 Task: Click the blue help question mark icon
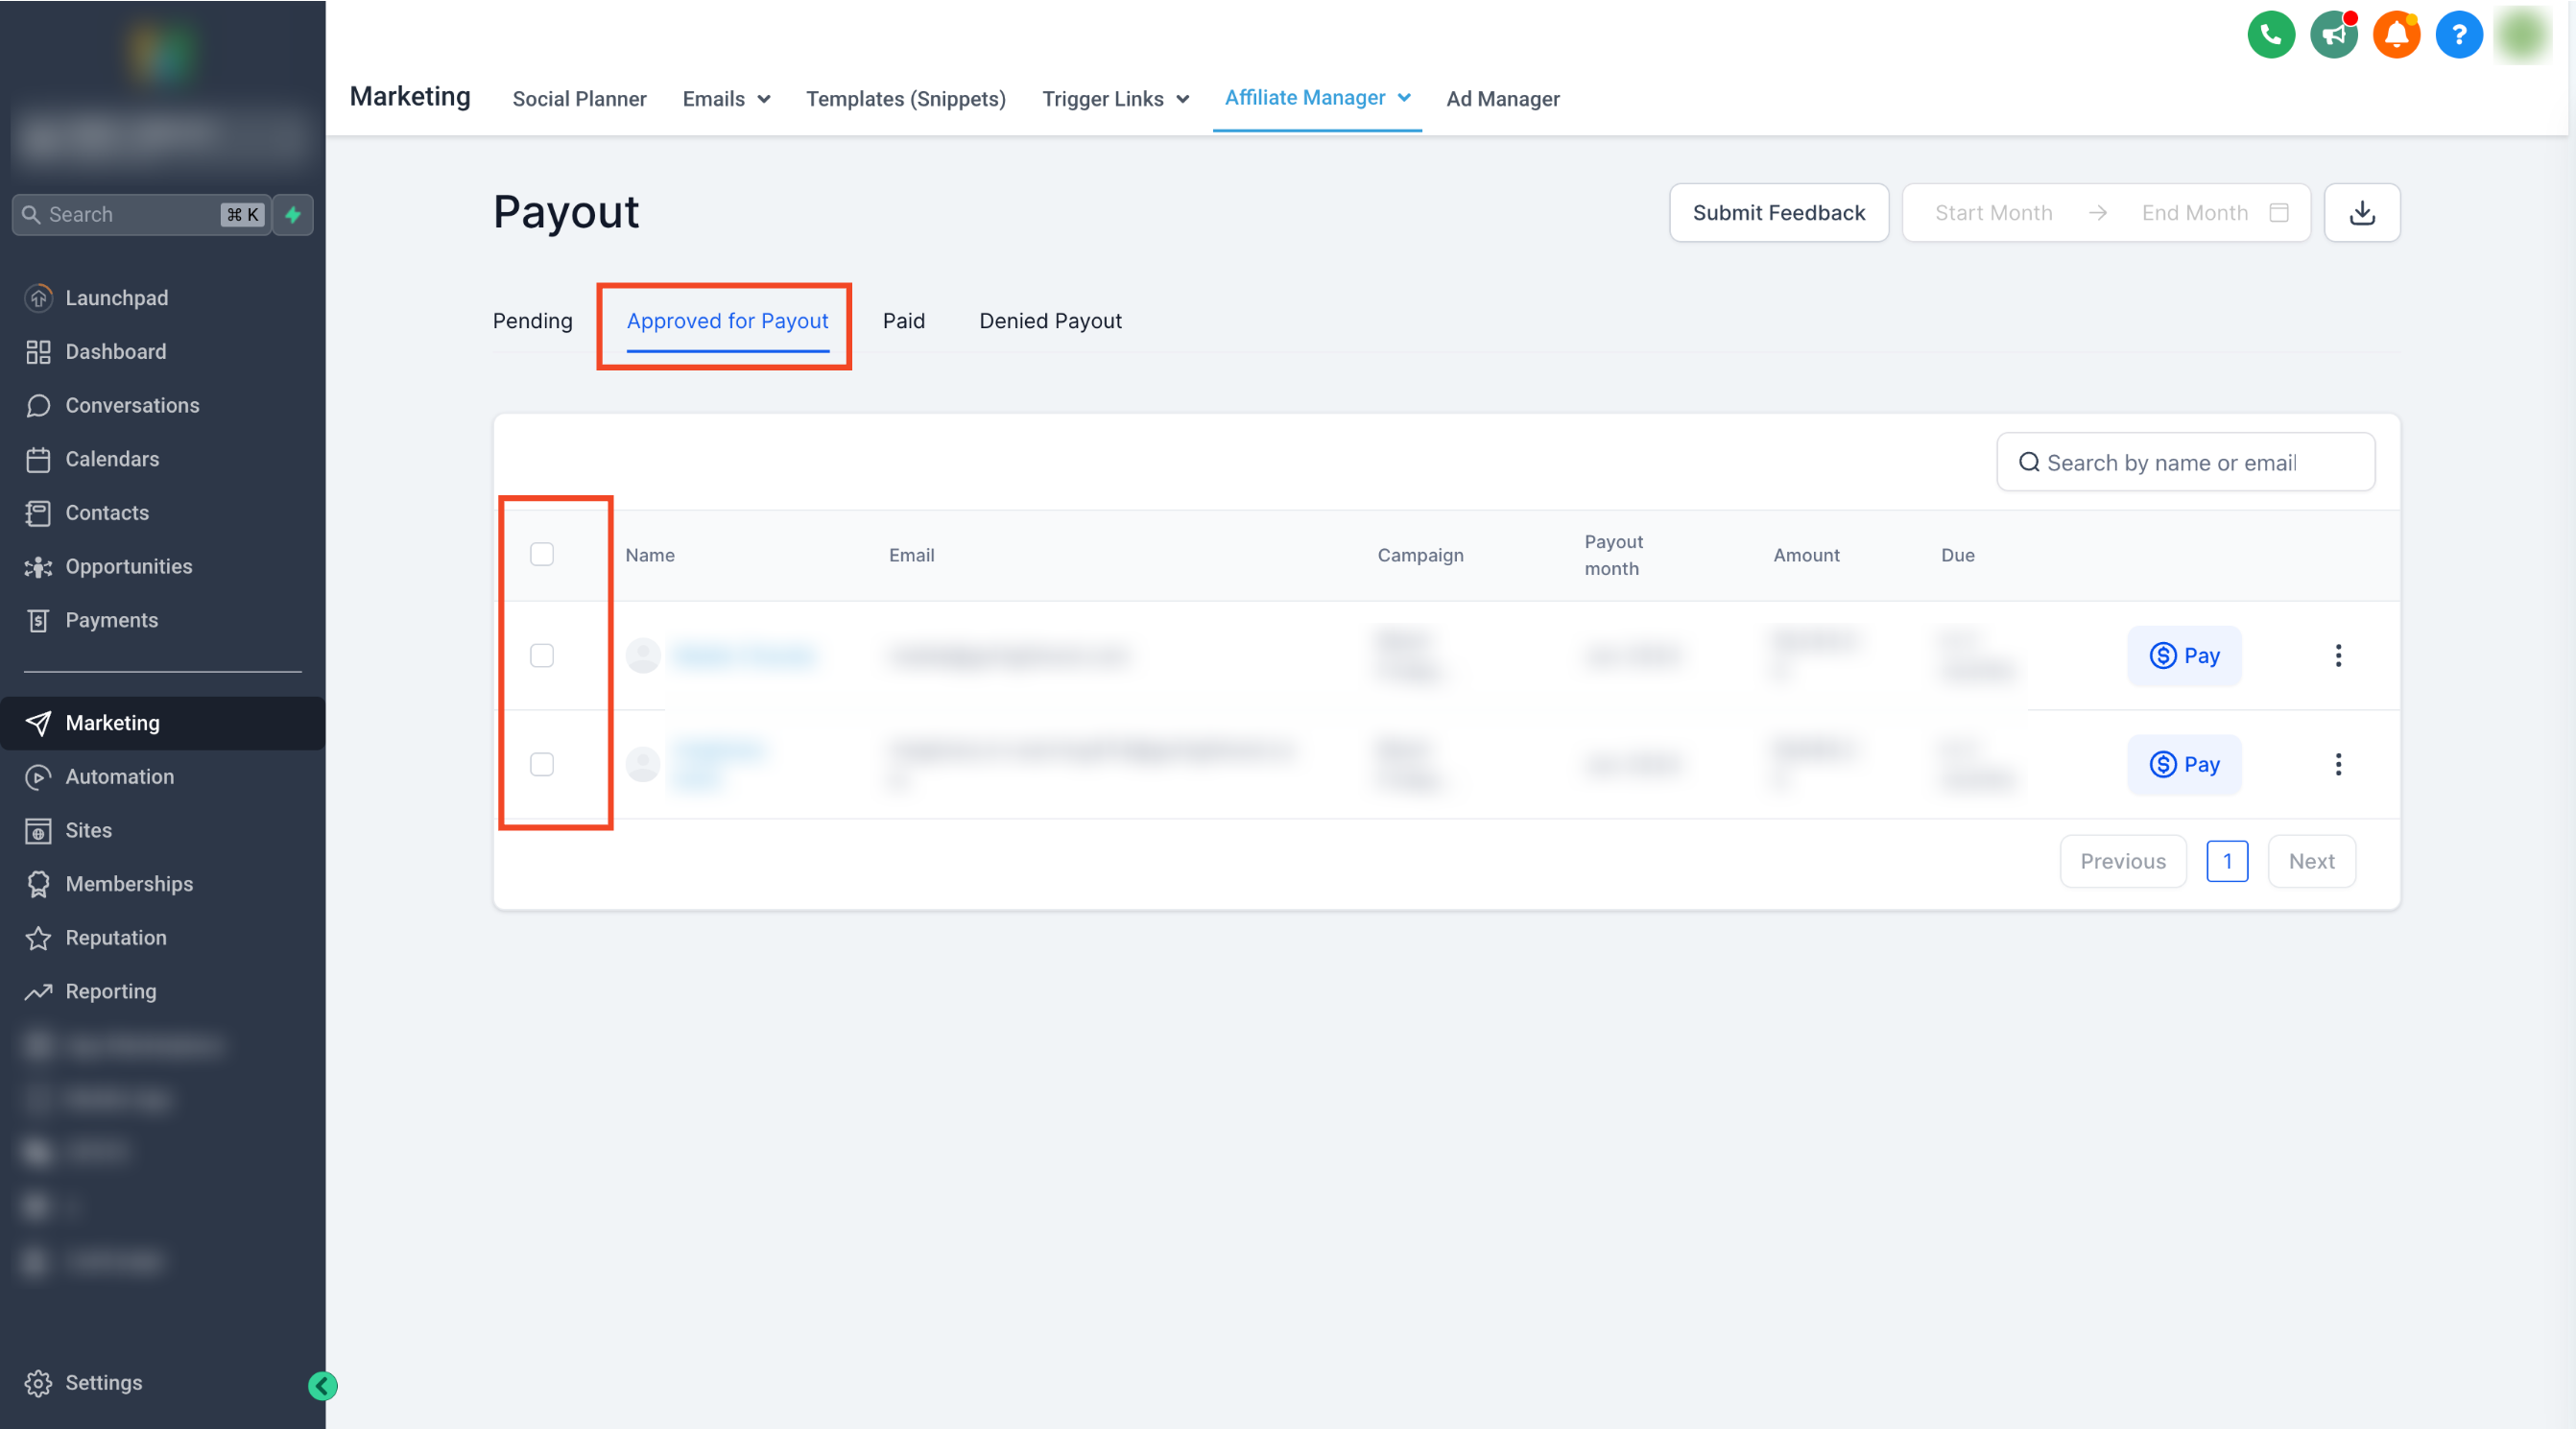(x=2459, y=36)
